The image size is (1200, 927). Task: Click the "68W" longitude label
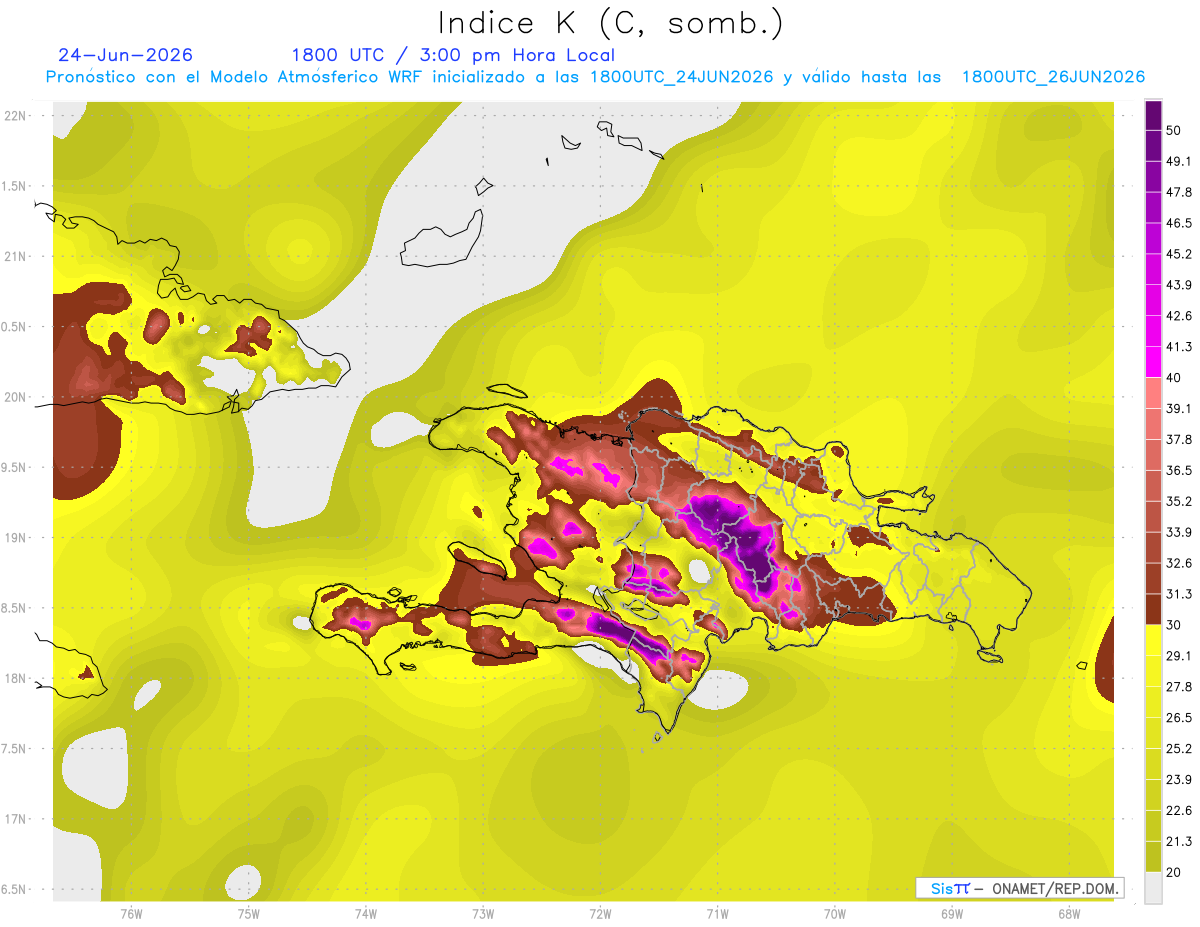click(x=1069, y=912)
